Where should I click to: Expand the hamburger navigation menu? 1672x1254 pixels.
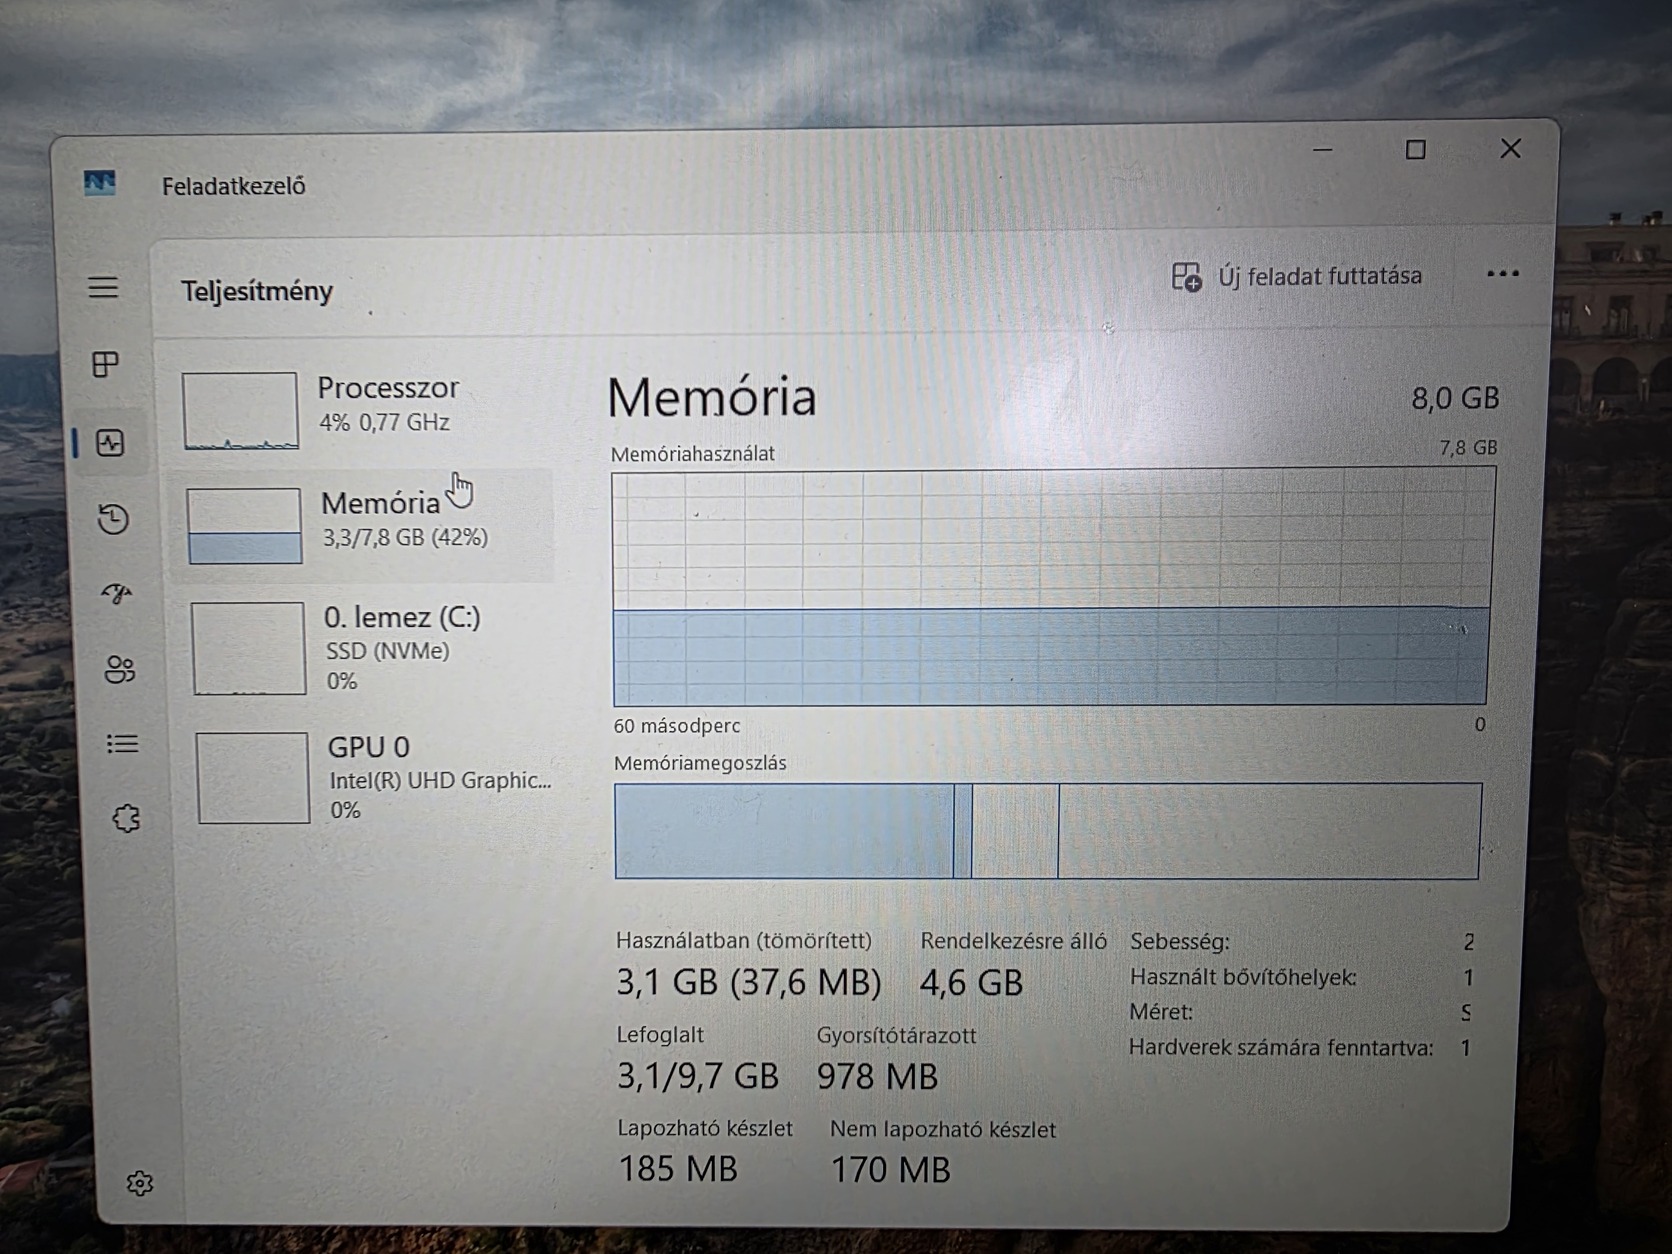[x=103, y=288]
